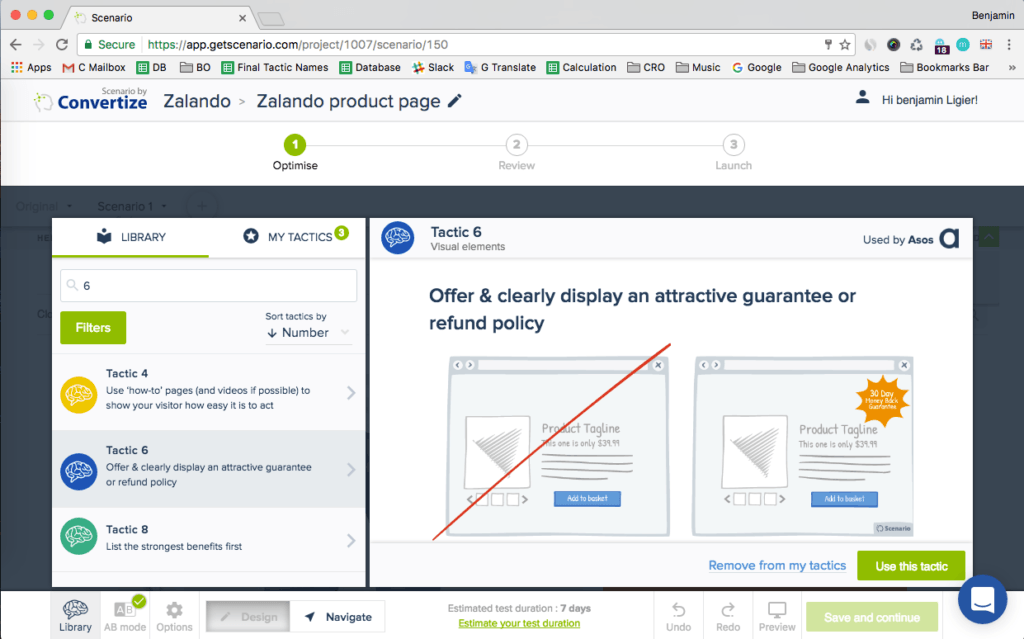Click the Filters button

[93, 327]
